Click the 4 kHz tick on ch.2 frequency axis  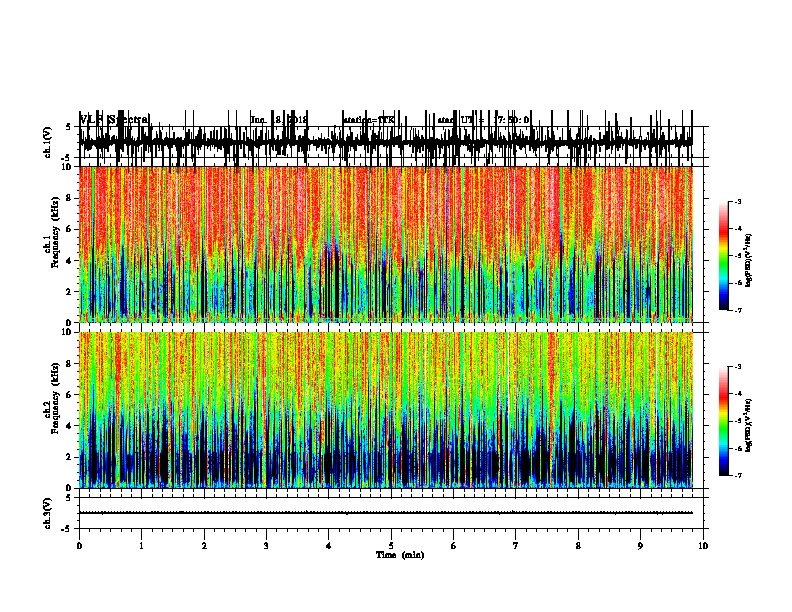(70, 426)
